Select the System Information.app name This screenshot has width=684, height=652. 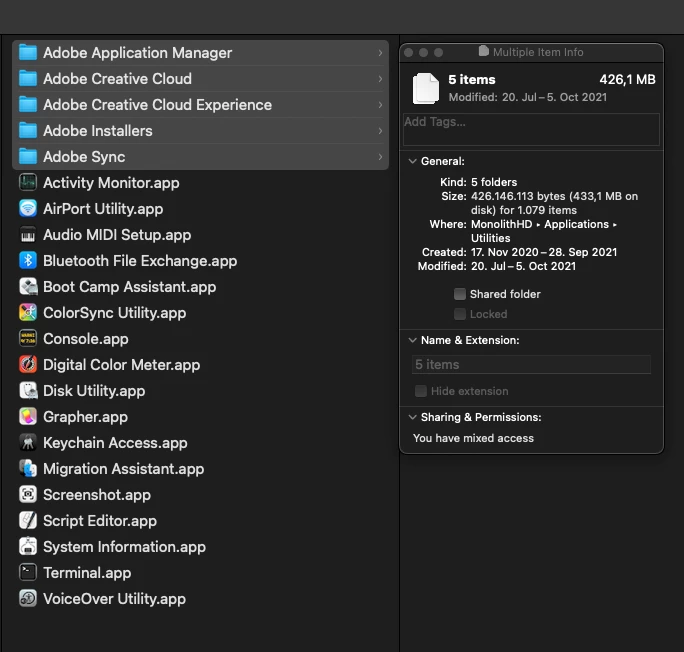(124, 547)
